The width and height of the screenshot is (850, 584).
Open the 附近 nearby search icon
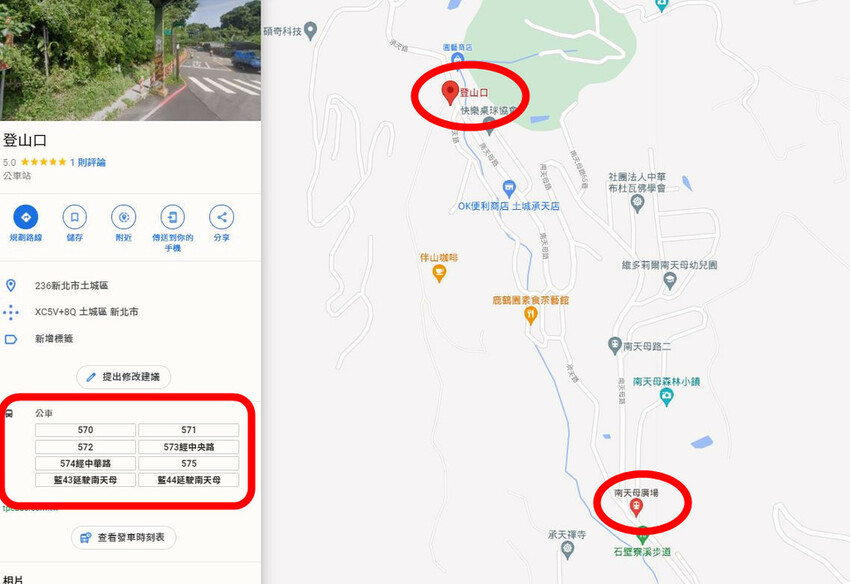tap(124, 217)
